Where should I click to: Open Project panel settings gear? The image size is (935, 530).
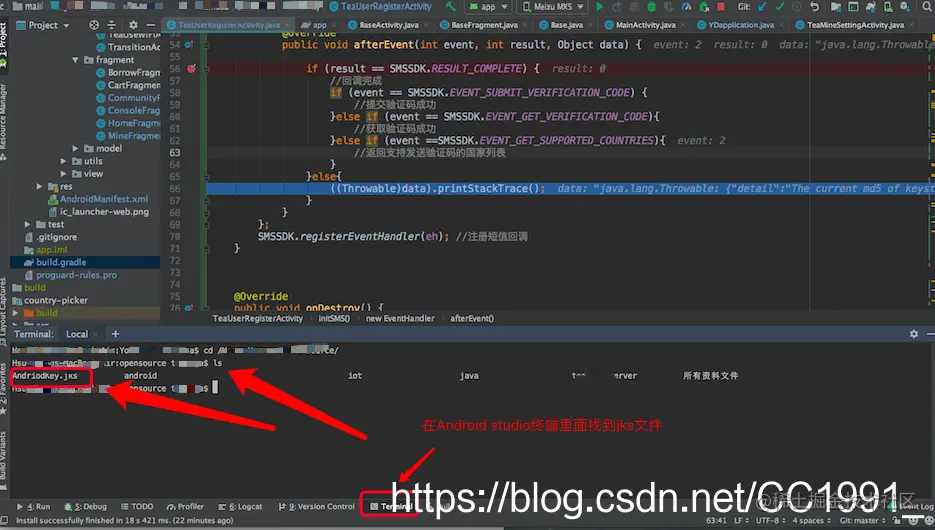pyautogui.click(x=133, y=25)
